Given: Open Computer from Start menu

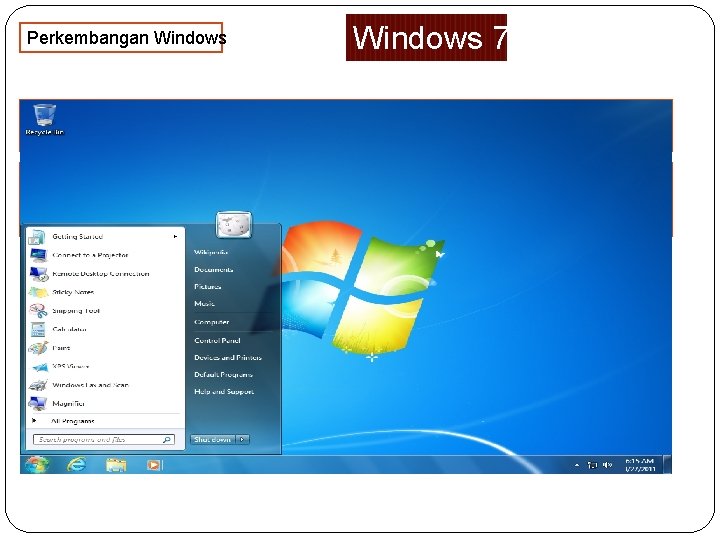Looking at the screenshot, I should coord(211,322).
